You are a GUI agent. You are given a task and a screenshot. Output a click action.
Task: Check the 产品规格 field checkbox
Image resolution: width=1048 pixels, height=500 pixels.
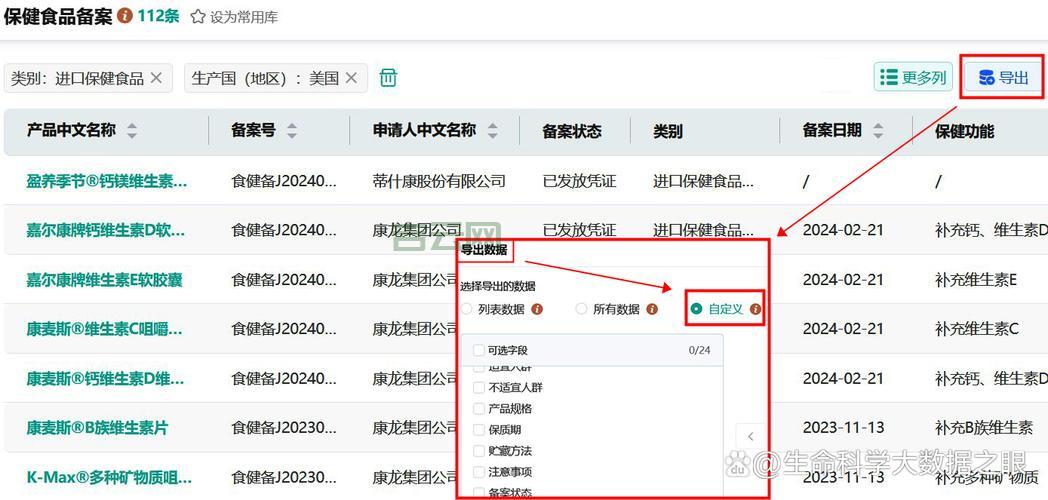(479, 408)
